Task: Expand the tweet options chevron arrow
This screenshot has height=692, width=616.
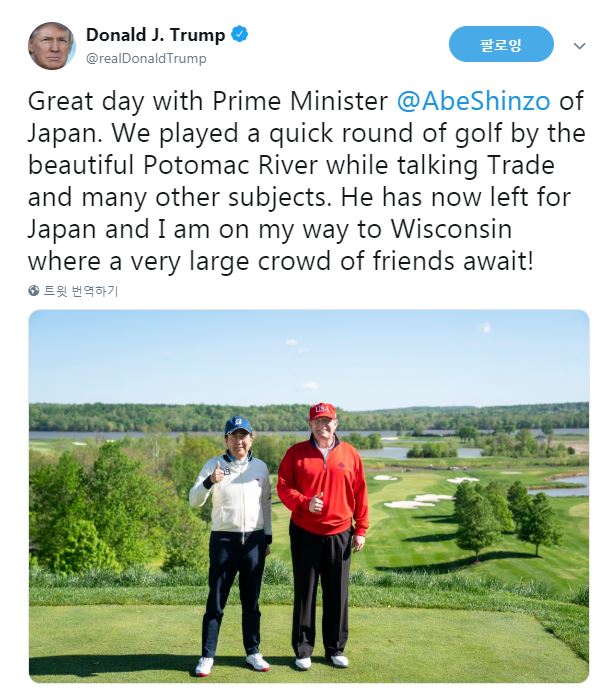Action: click(x=580, y=46)
